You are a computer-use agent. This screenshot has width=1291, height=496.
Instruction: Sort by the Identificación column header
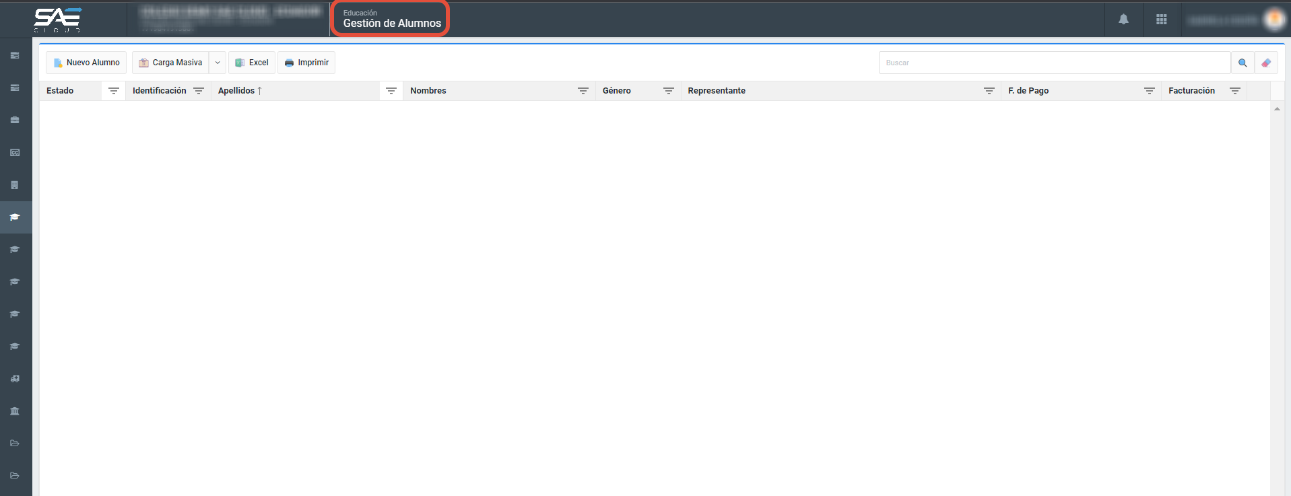coord(160,91)
